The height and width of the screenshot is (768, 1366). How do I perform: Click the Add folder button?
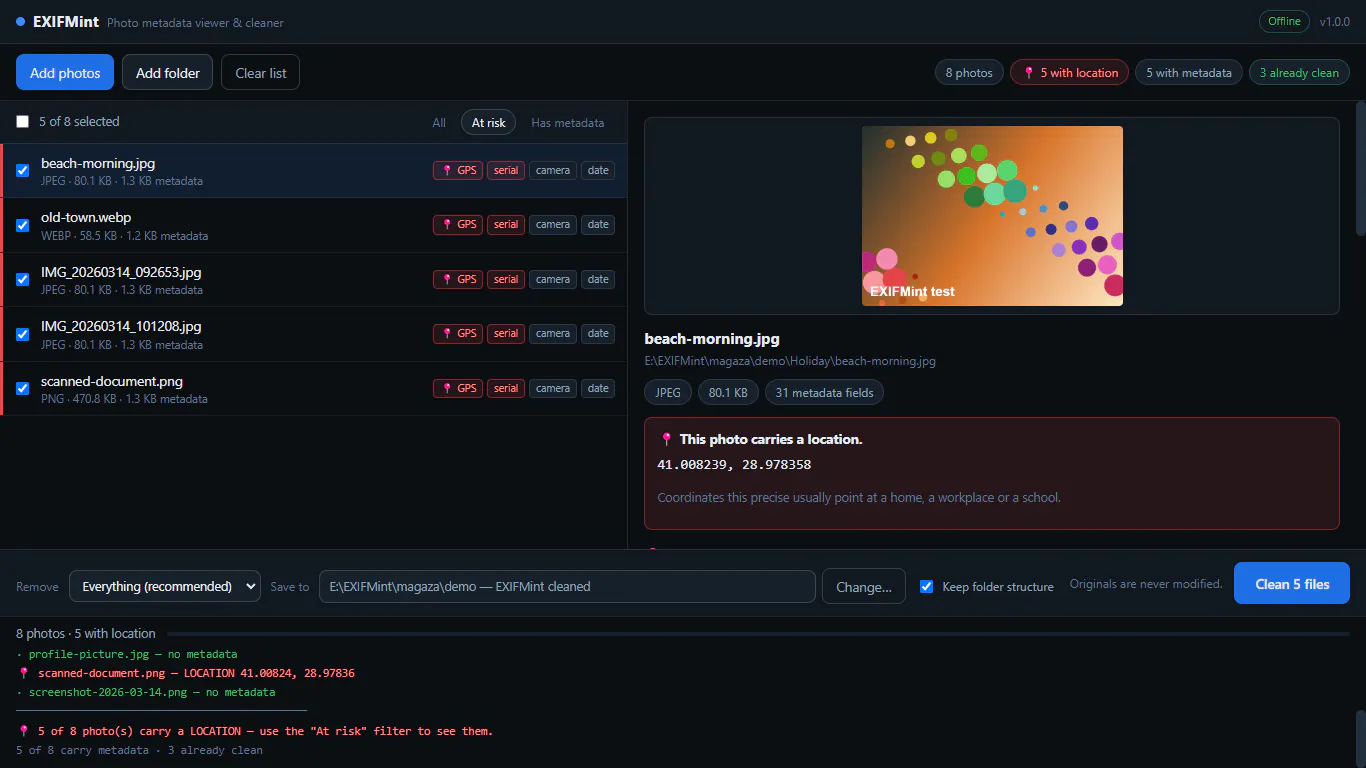coord(168,73)
